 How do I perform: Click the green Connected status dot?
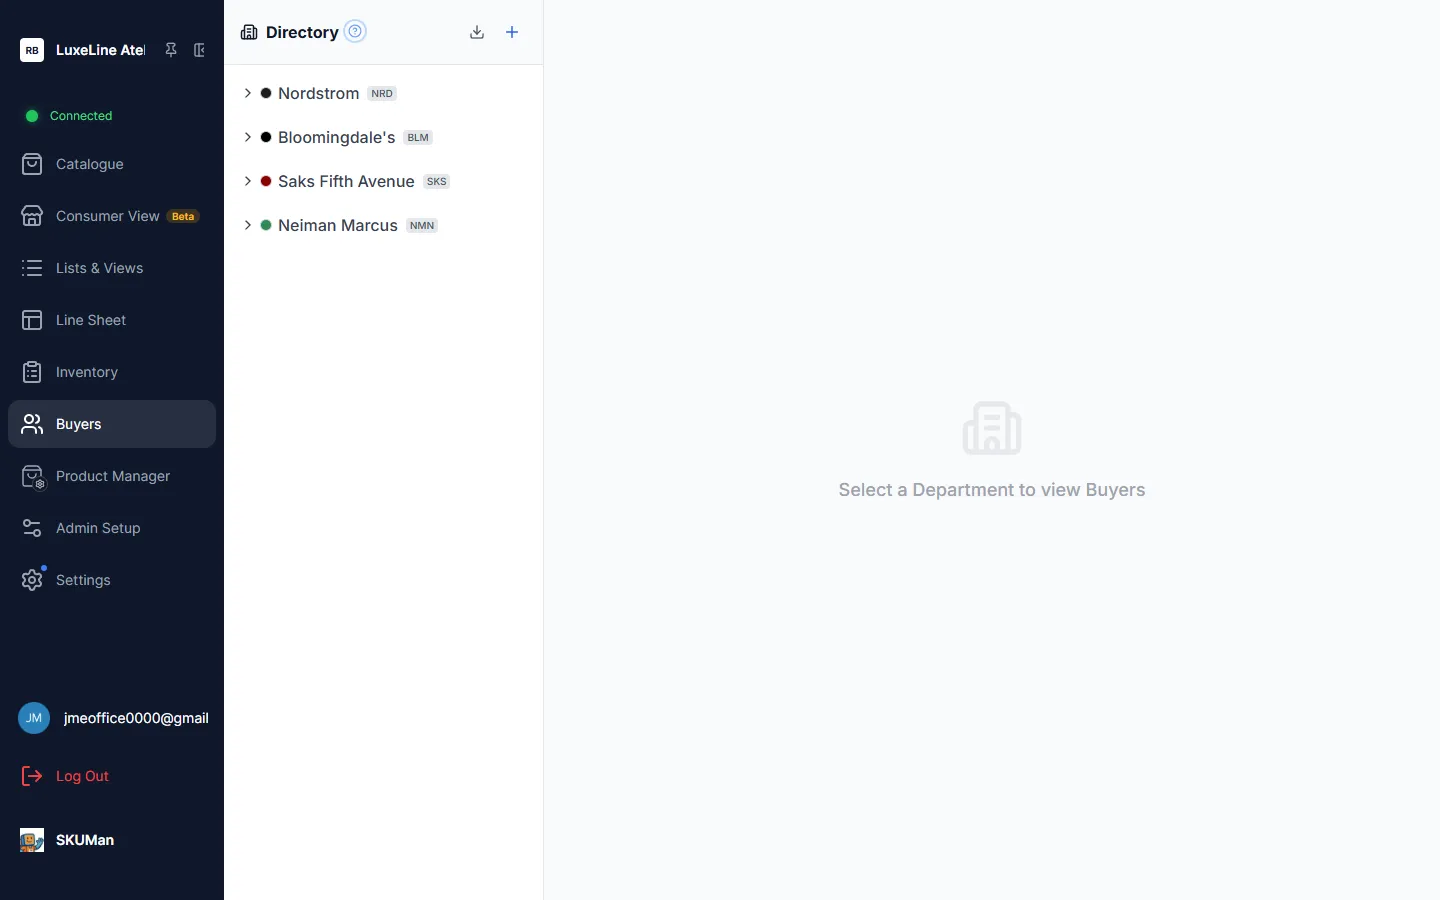coord(32,116)
